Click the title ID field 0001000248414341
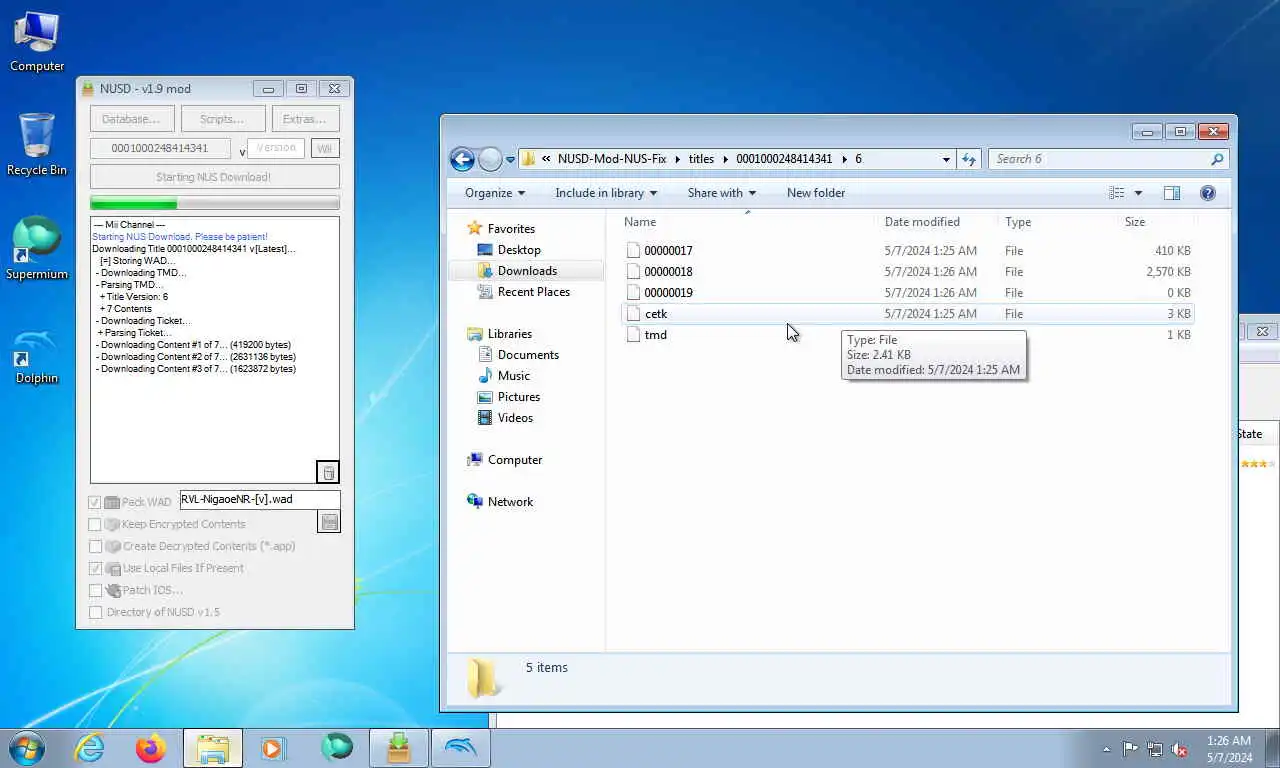Image resolution: width=1280 pixels, height=768 pixels. pyautogui.click(x=162, y=148)
